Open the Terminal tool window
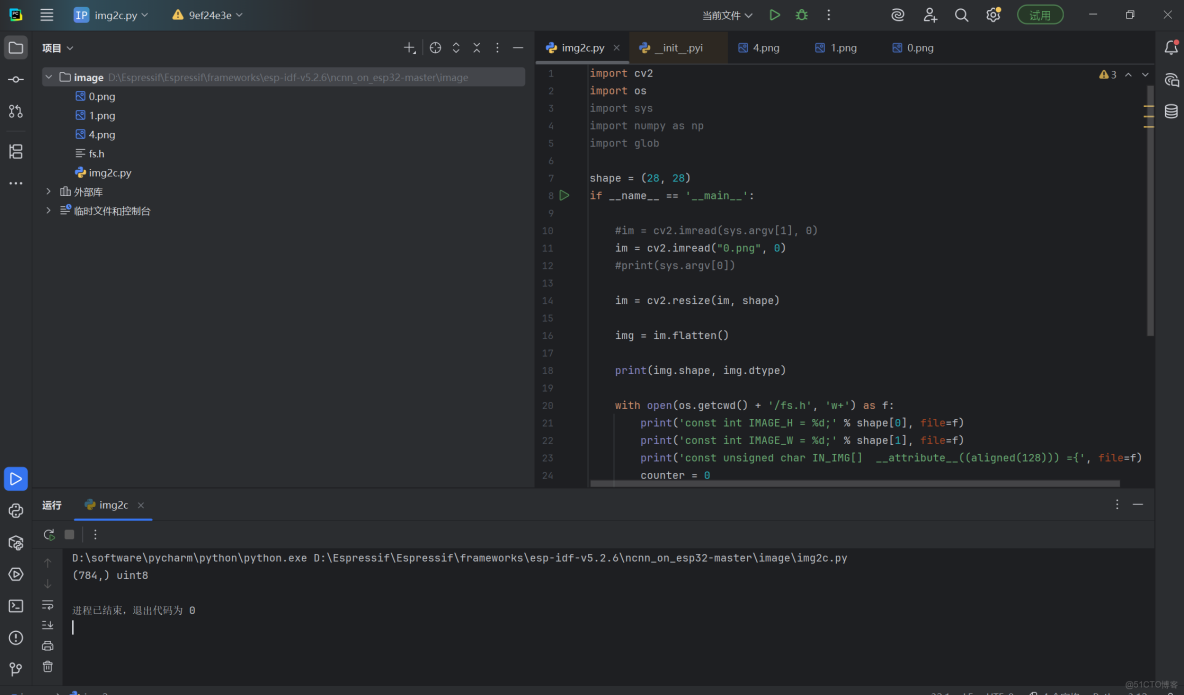This screenshot has width=1184, height=695. coord(15,606)
